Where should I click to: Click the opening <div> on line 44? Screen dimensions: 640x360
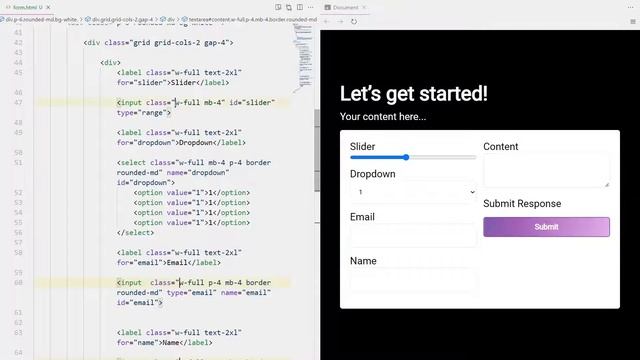point(111,62)
